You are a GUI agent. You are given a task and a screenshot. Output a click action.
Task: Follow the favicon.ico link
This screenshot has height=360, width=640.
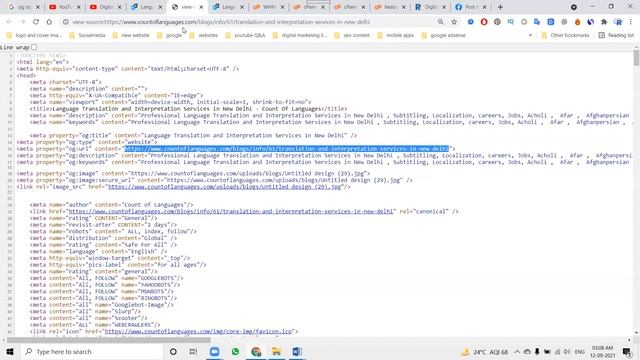coord(198,331)
